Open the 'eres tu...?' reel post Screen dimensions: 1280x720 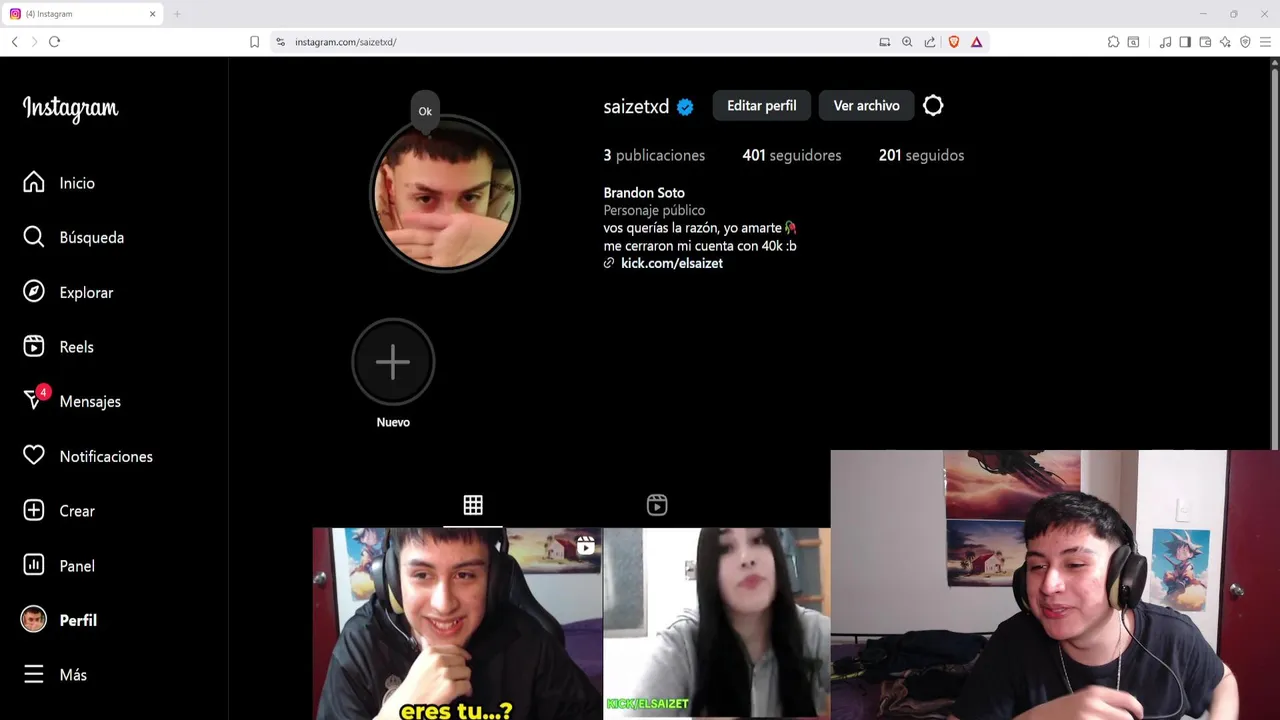click(x=457, y=624)
